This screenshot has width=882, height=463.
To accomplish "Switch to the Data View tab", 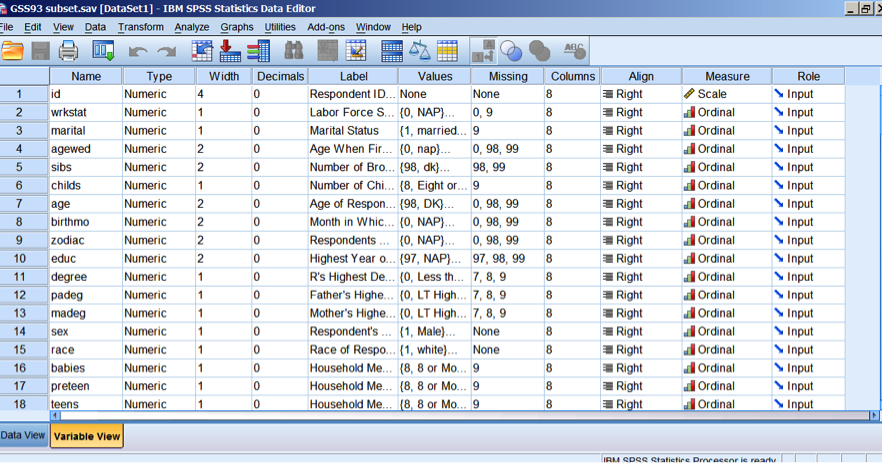I will 23,435.
